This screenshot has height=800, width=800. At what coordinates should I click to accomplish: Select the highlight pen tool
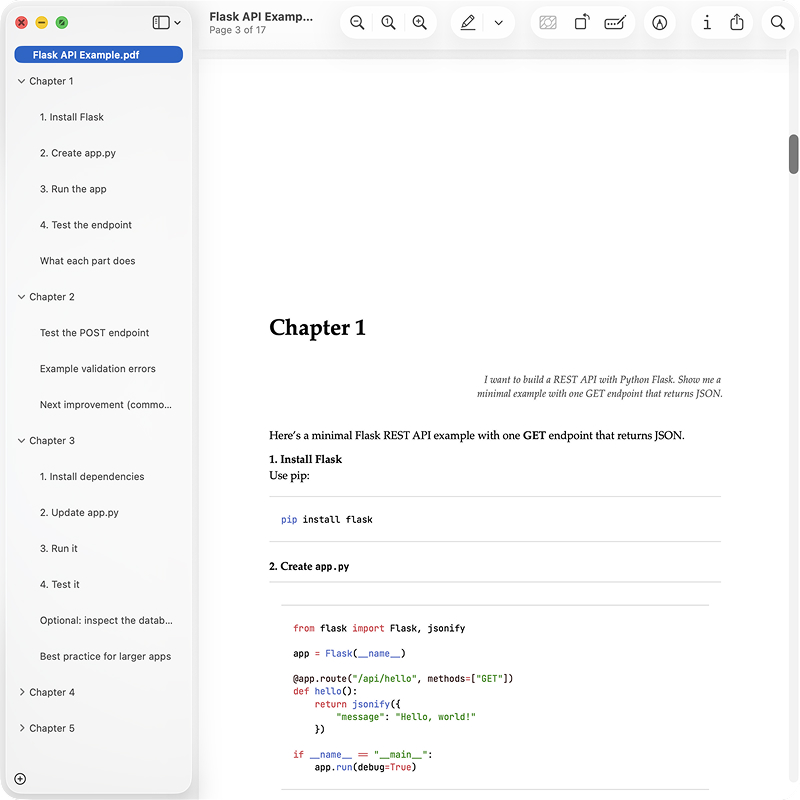[468, 22]
